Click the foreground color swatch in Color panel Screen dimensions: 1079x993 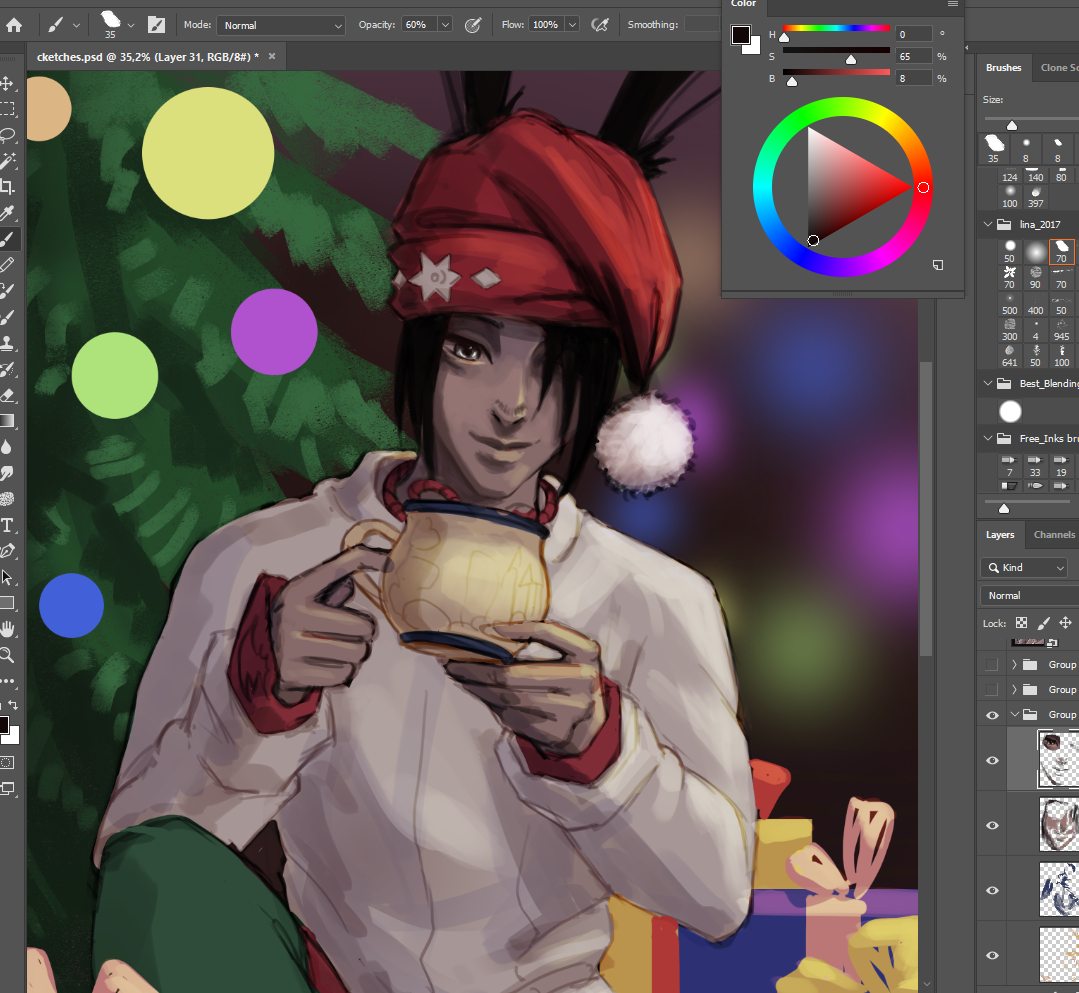click(740, 36)
